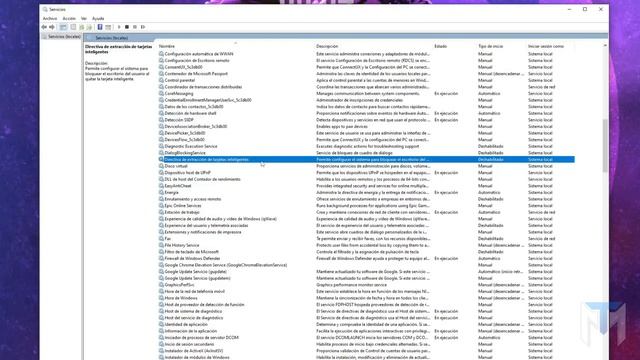Select Firewall de Windows Defender service
The height and width of the screenshot is (360, 640).
coord(366,258)
